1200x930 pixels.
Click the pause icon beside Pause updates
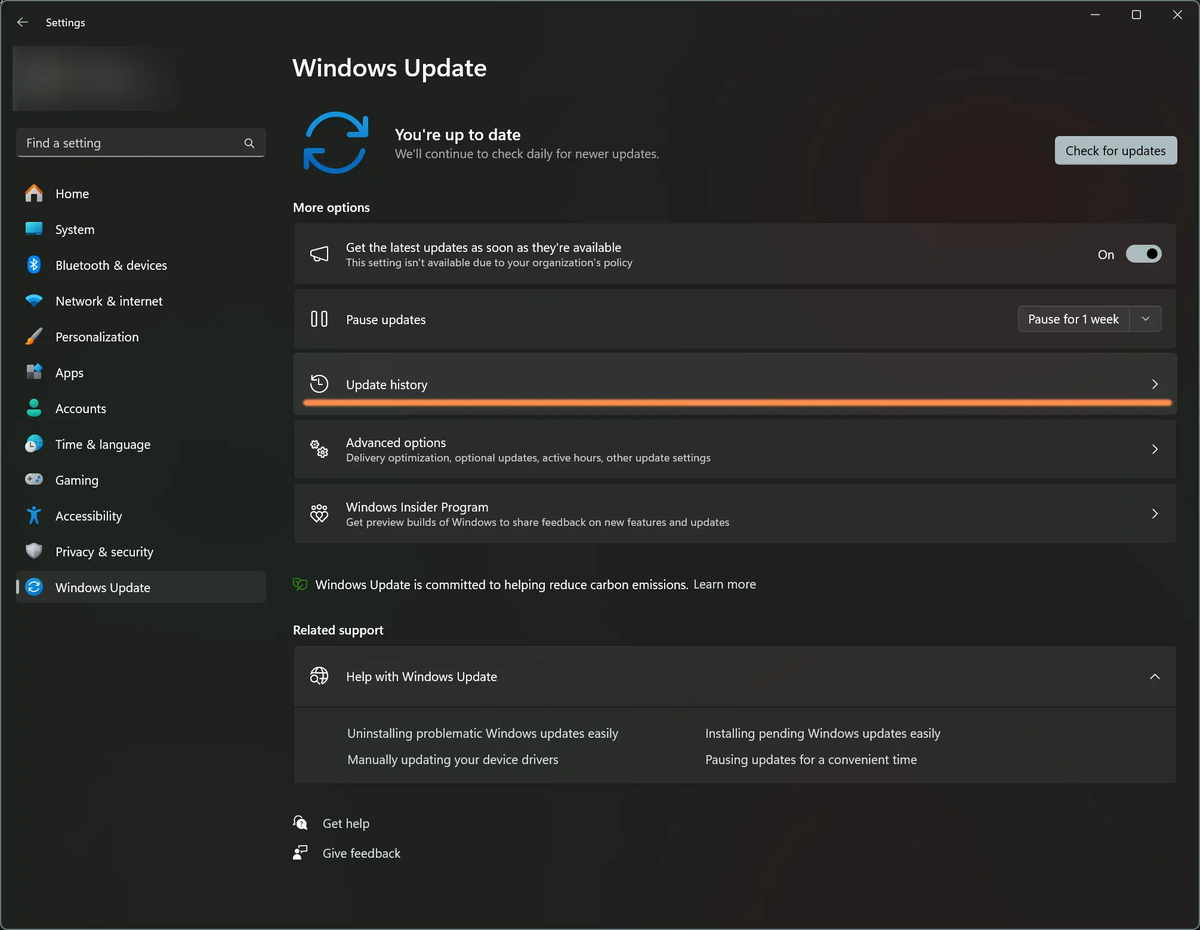pyautogui.click(x=319, y=319)
